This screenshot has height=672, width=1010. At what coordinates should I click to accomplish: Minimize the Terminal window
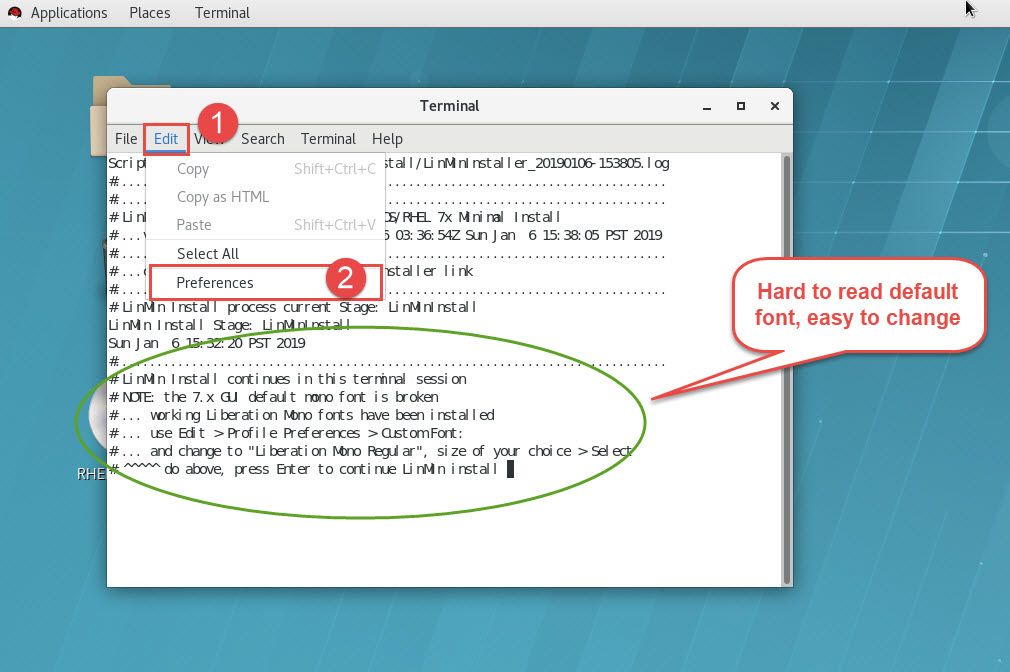[x=708, y=106]
